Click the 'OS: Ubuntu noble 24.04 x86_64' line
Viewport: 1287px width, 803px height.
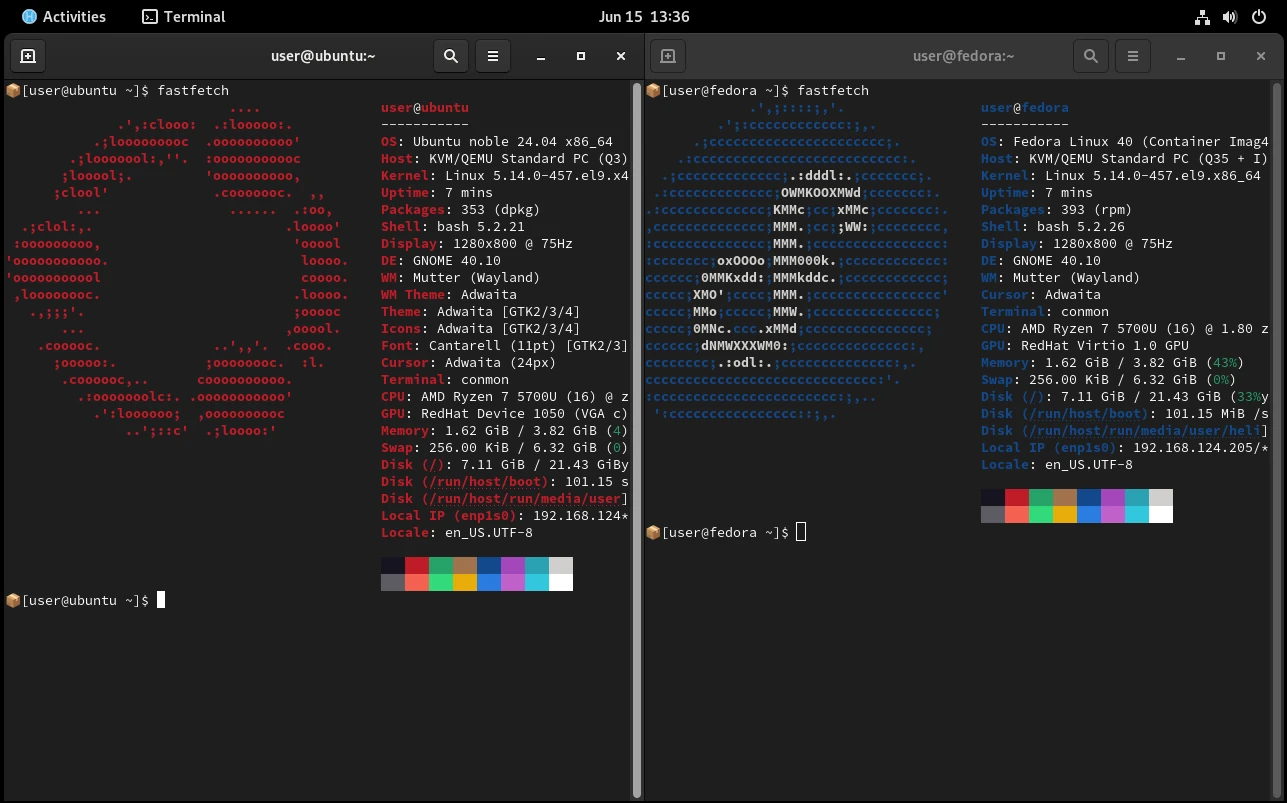(x=497, y=142)
